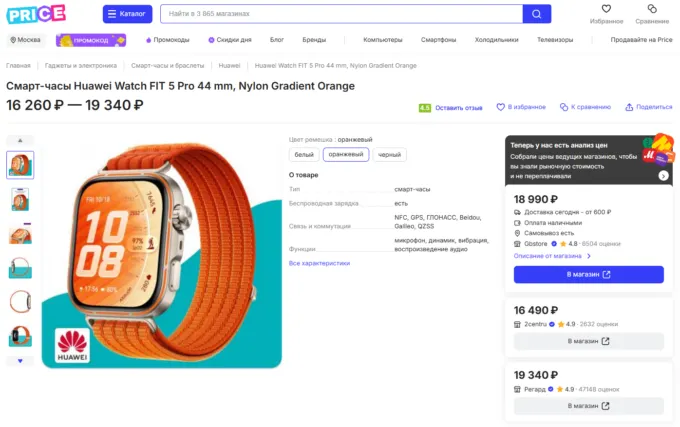Click the промокод promo banner
Viewport: 680px width, 427px height.
coord(91,40)
